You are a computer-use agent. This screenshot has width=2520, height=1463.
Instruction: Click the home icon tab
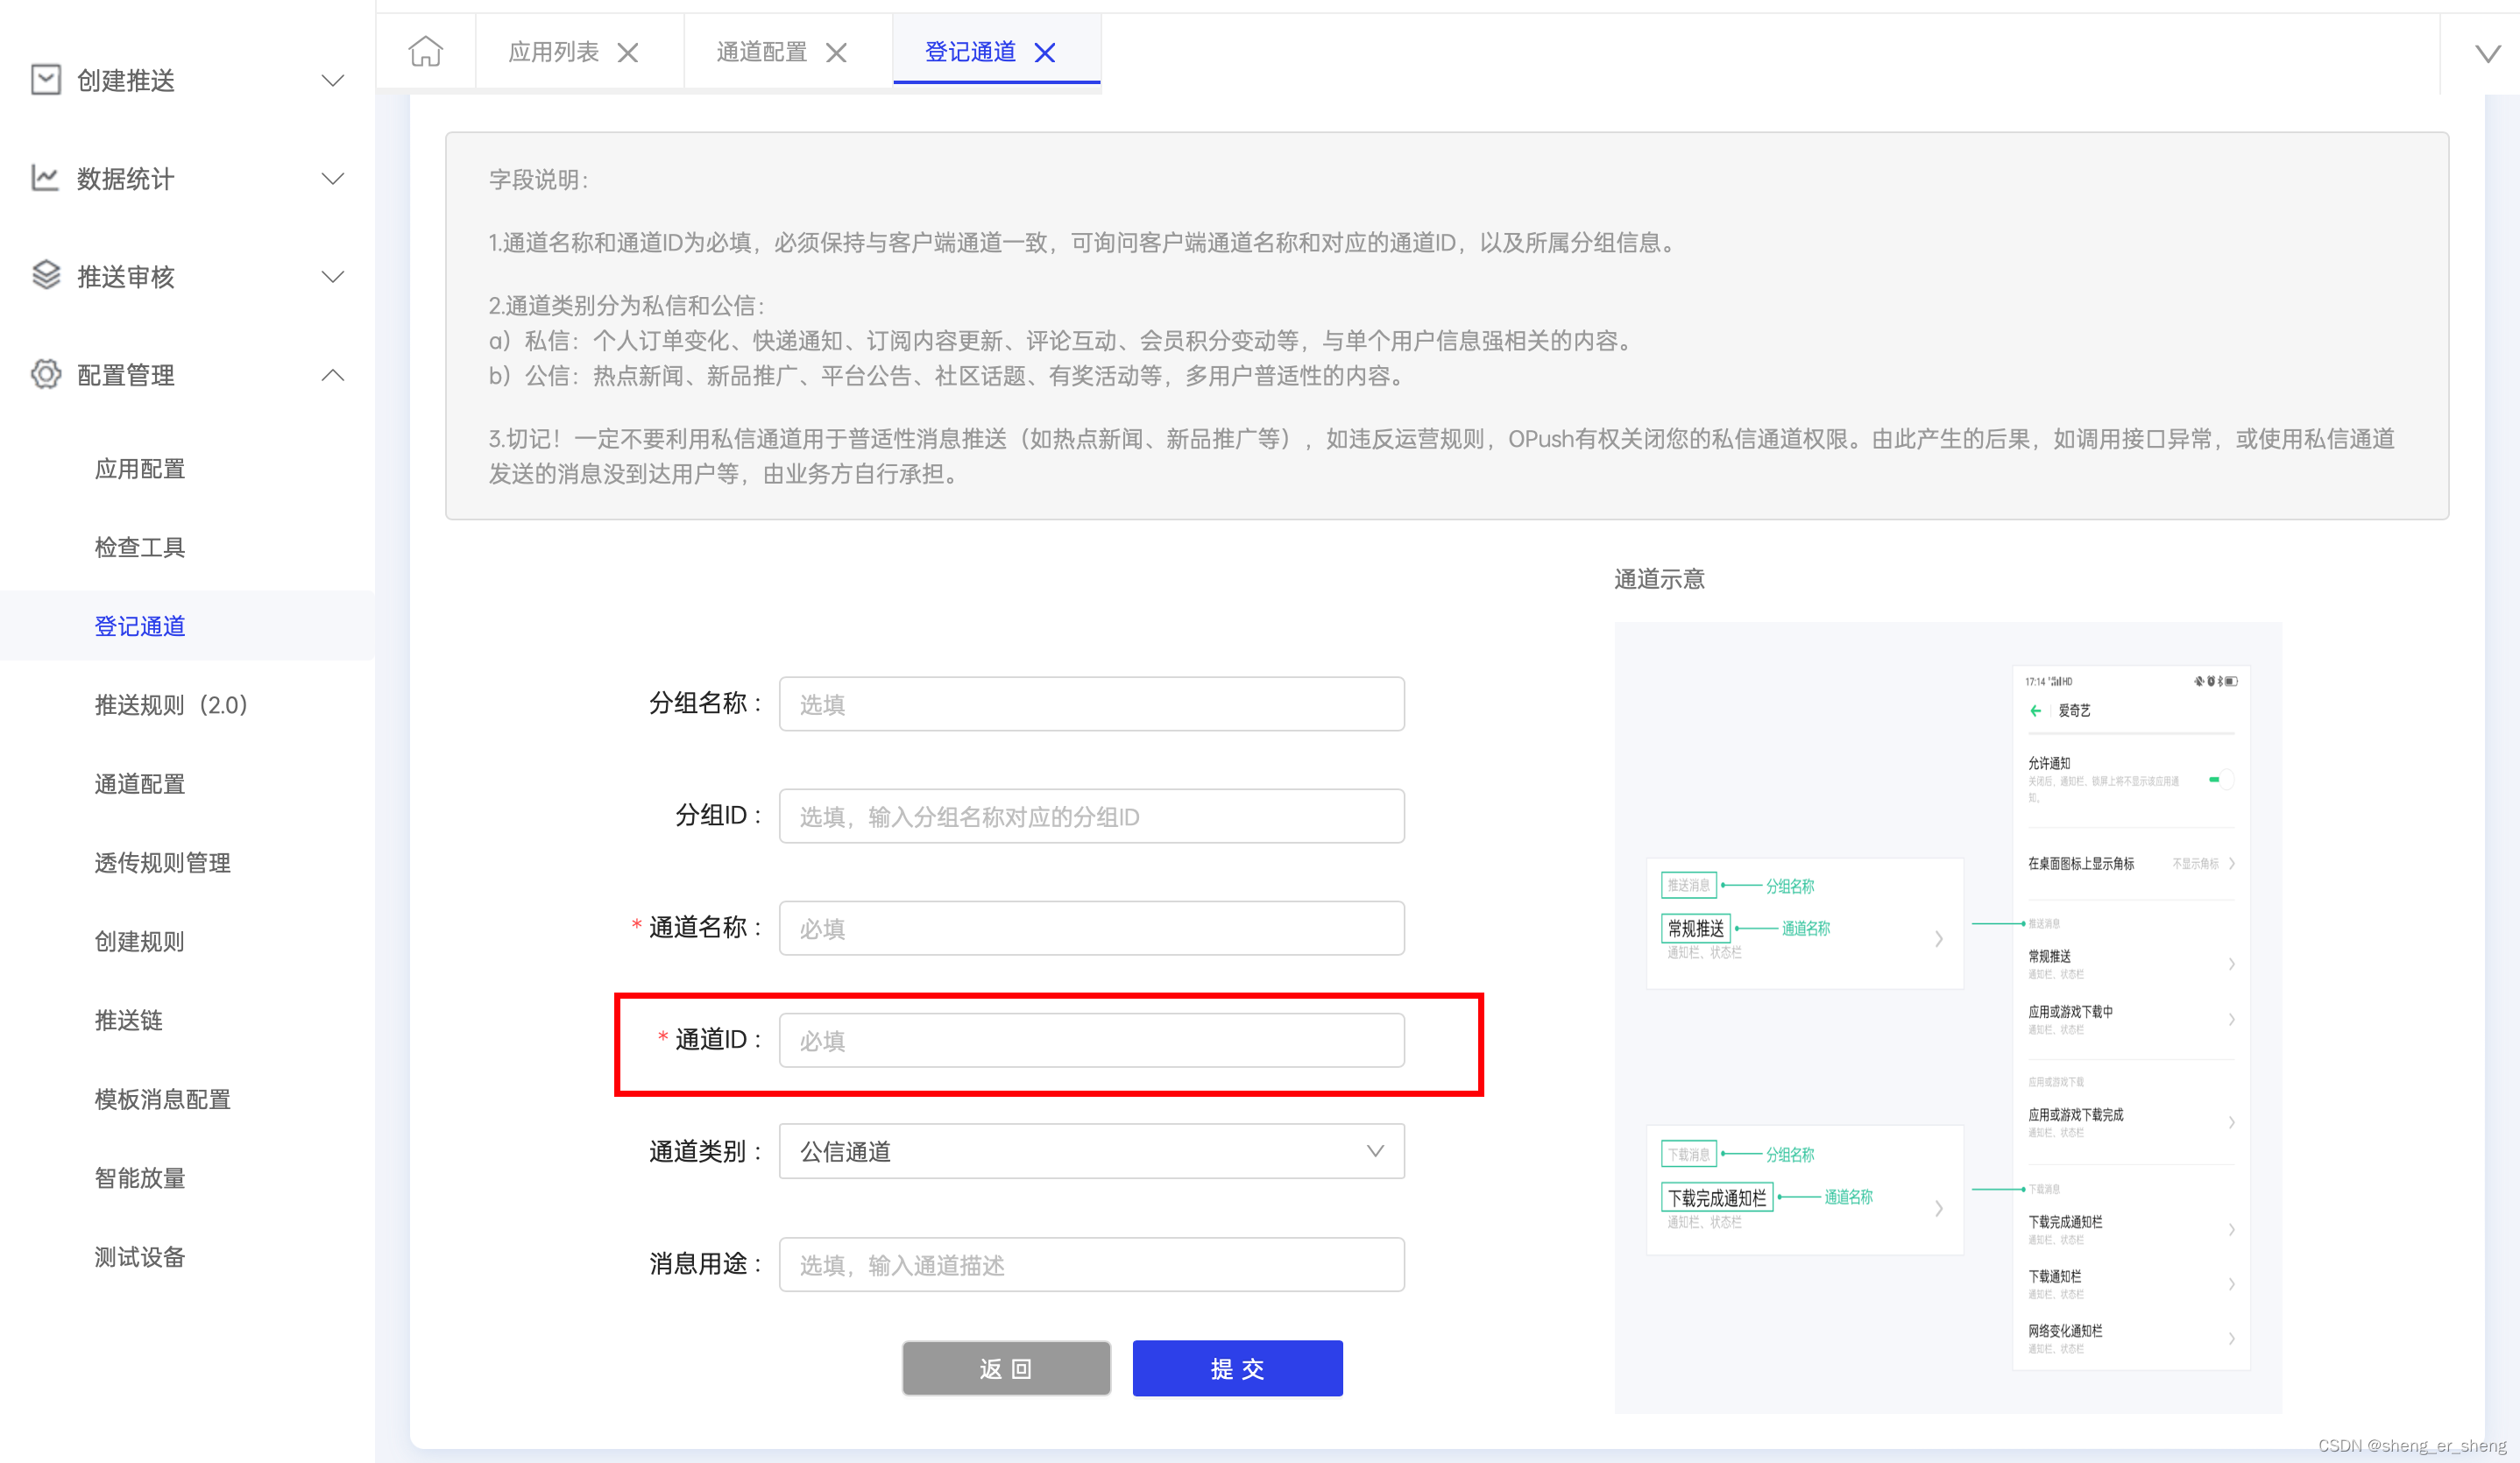click(425, 51)
